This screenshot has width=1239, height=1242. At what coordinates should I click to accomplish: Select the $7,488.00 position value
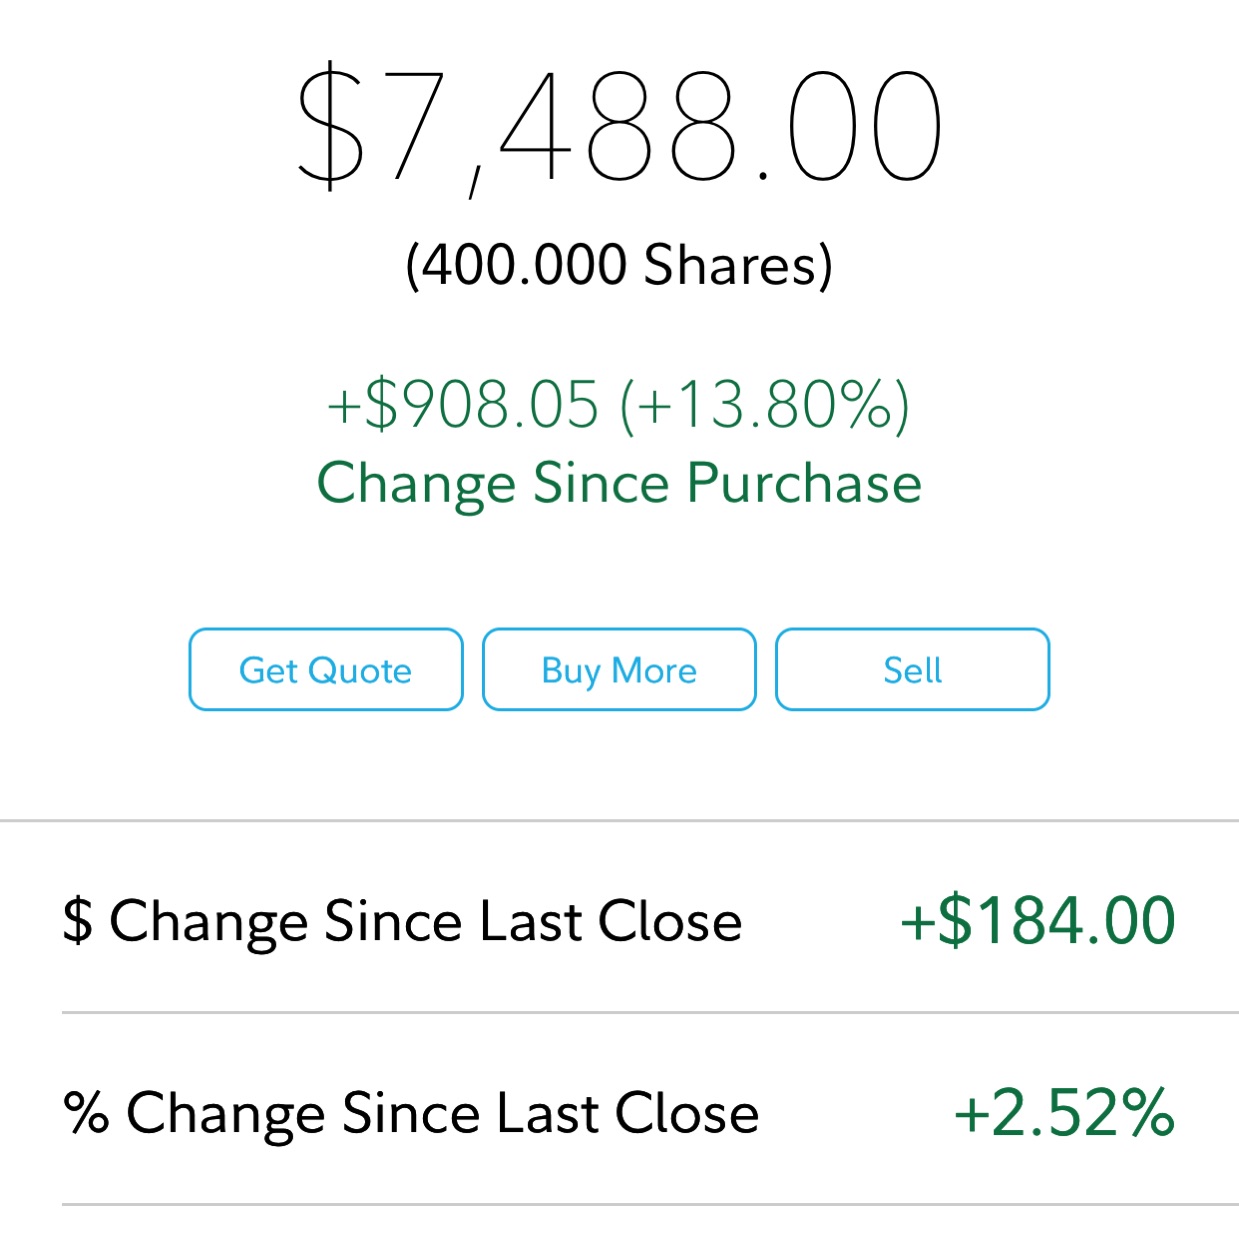click(619, 126)
